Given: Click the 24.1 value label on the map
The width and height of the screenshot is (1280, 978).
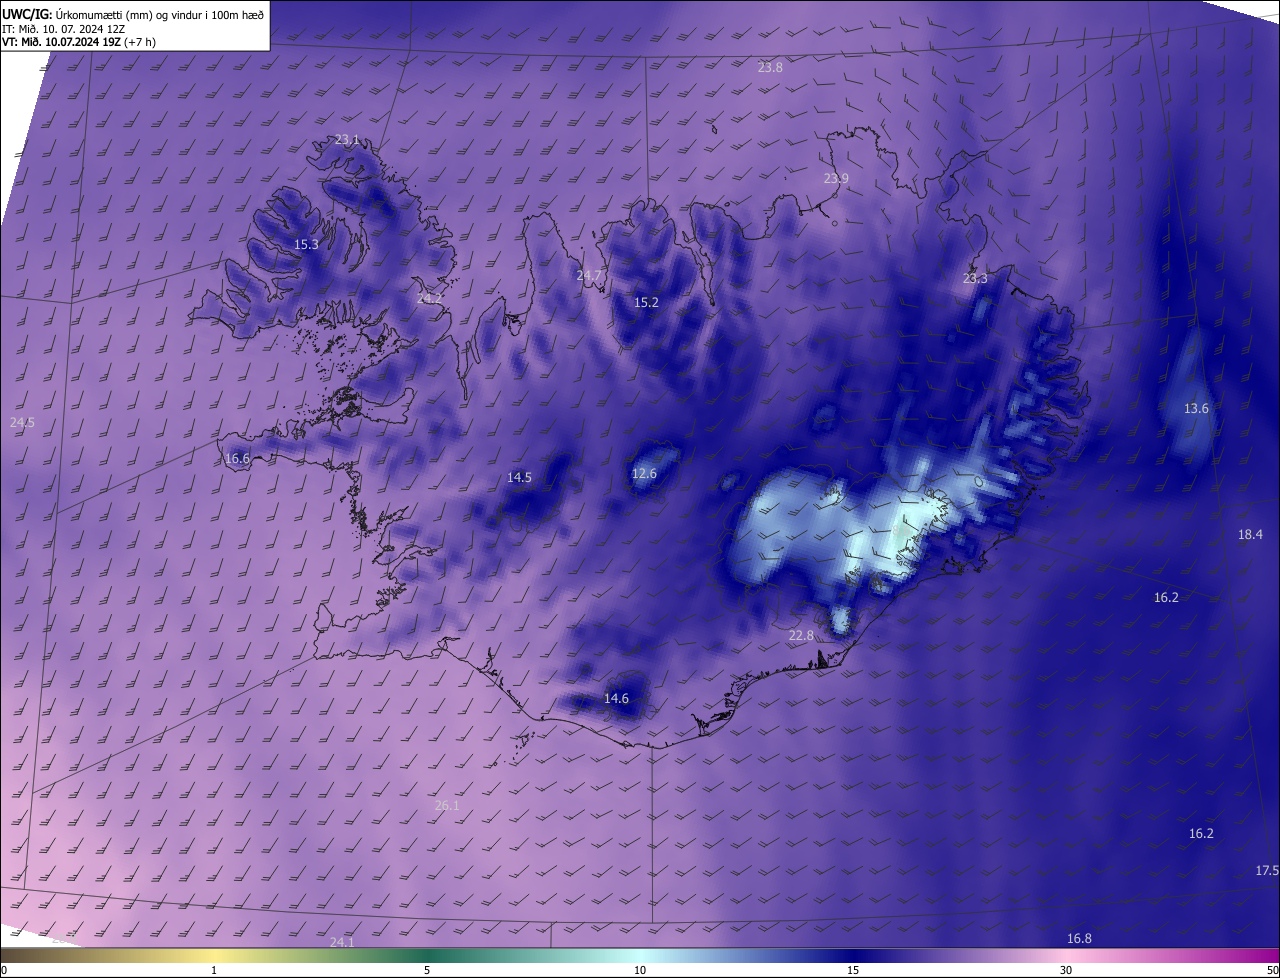Looking at the screenshot, I should pos(342,942).
